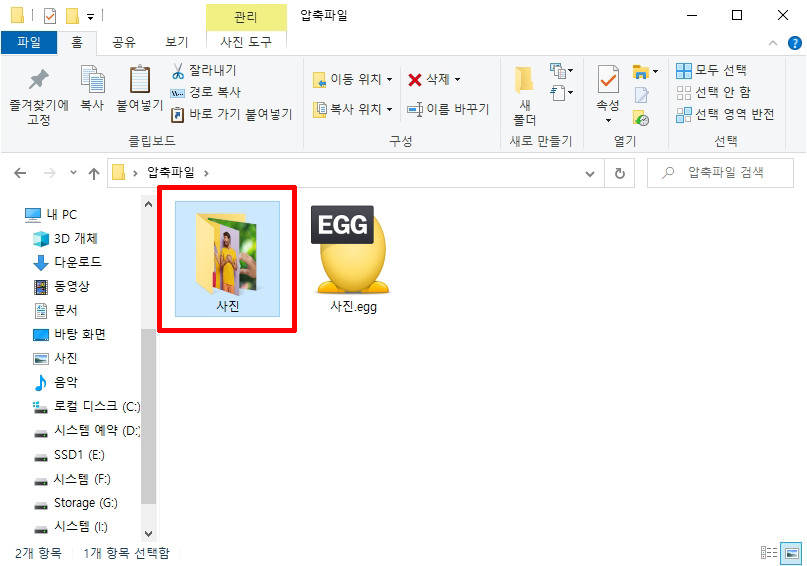Click the red X 삭제 (Delete) button

click(428, 79)
